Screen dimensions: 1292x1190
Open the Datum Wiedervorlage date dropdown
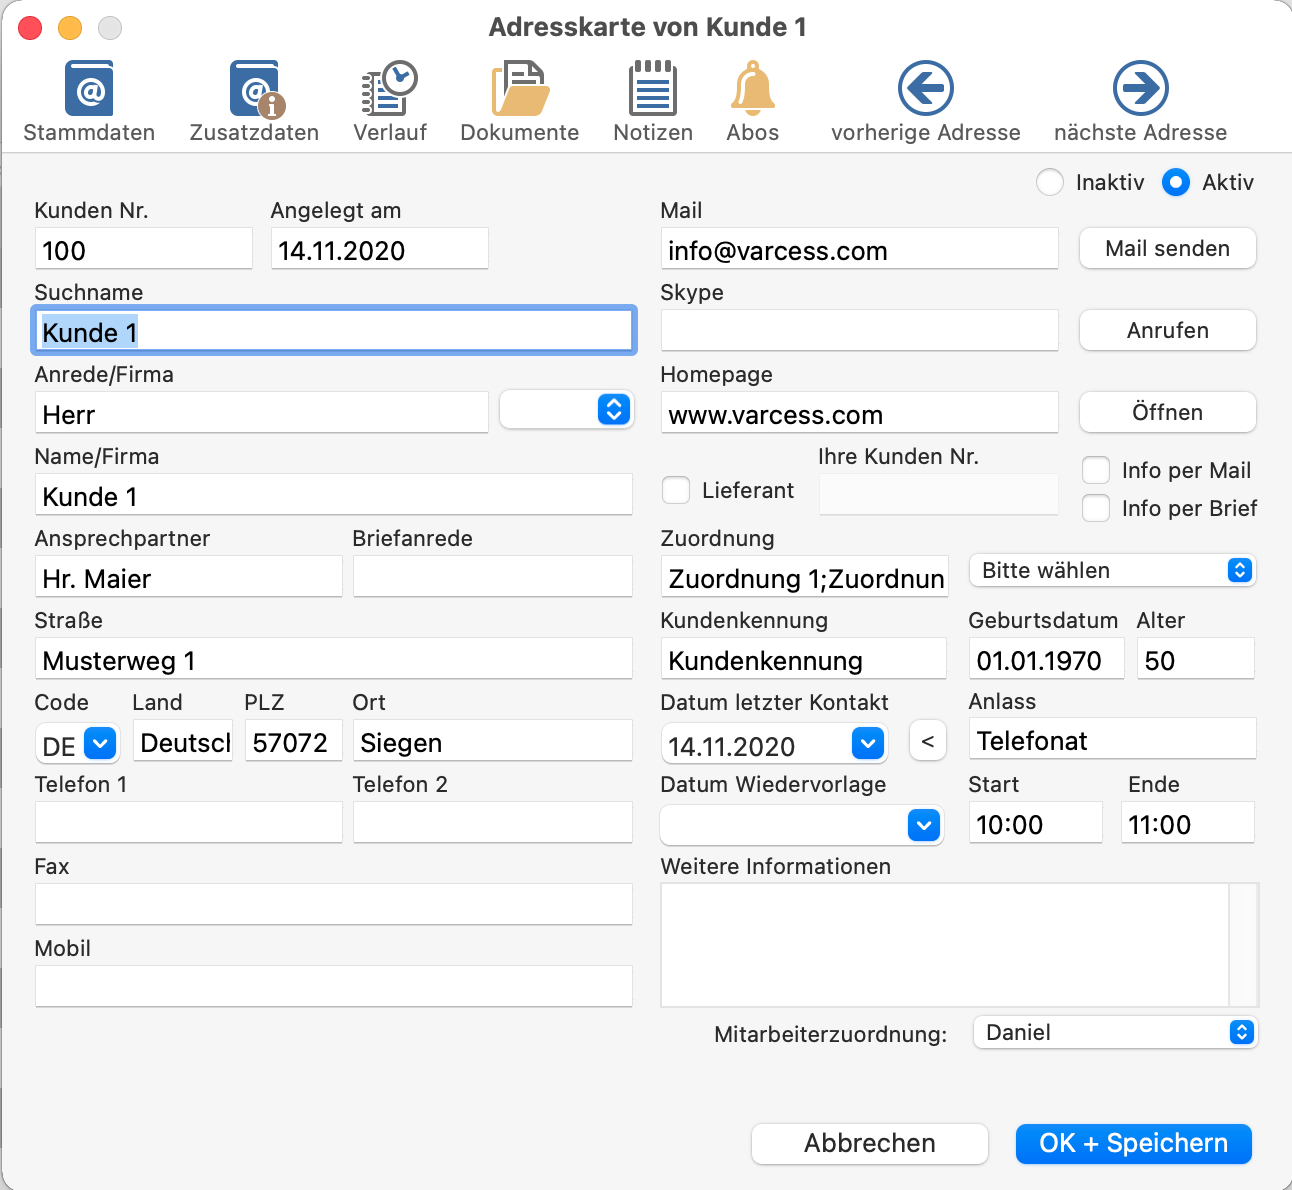click(x=925, y=825)
